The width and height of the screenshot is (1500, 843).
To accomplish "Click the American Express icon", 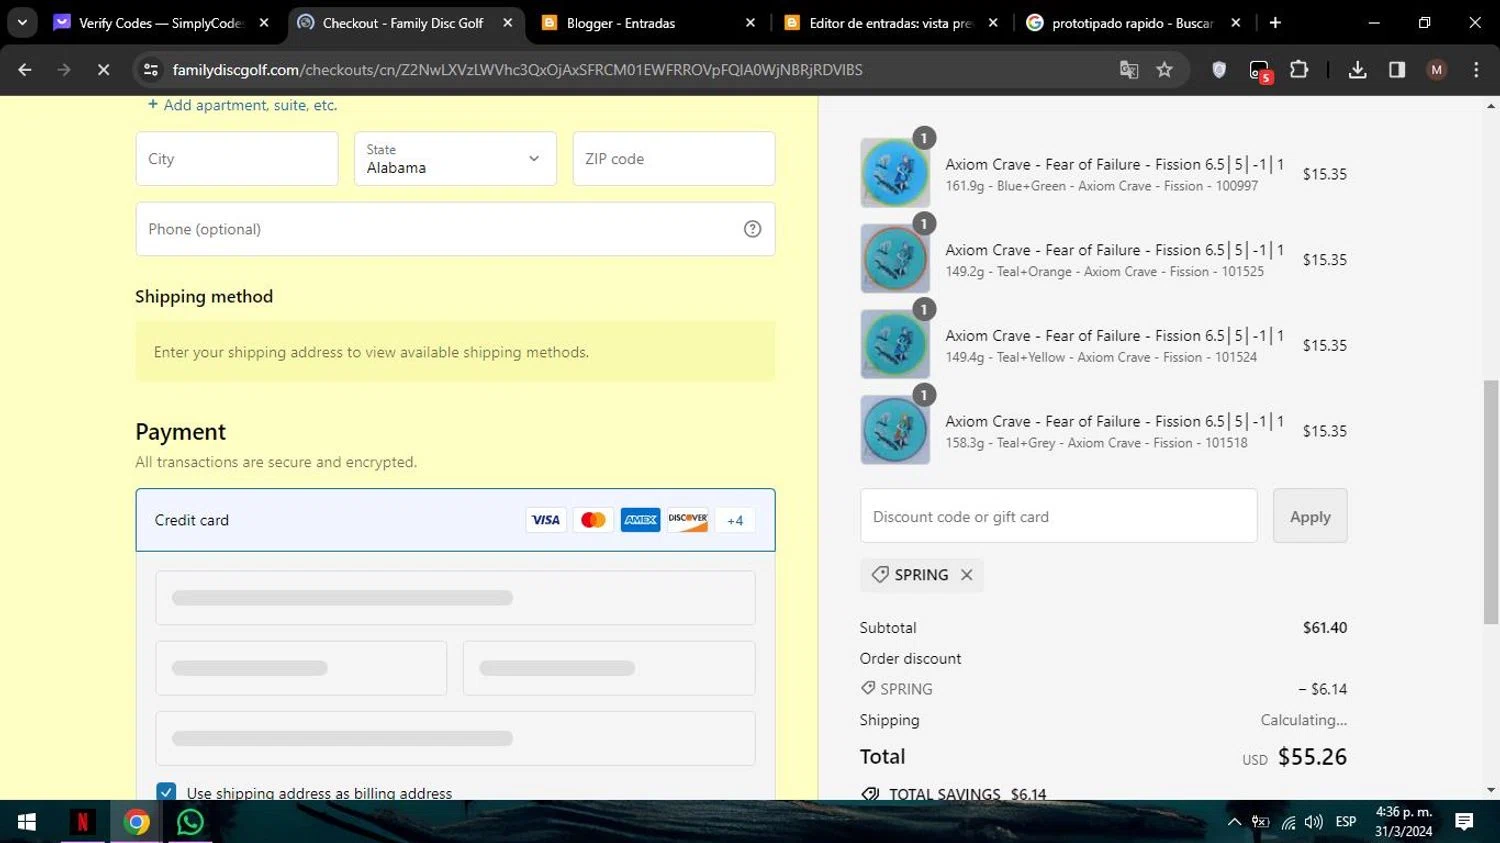I will click(x=640, y=520).
